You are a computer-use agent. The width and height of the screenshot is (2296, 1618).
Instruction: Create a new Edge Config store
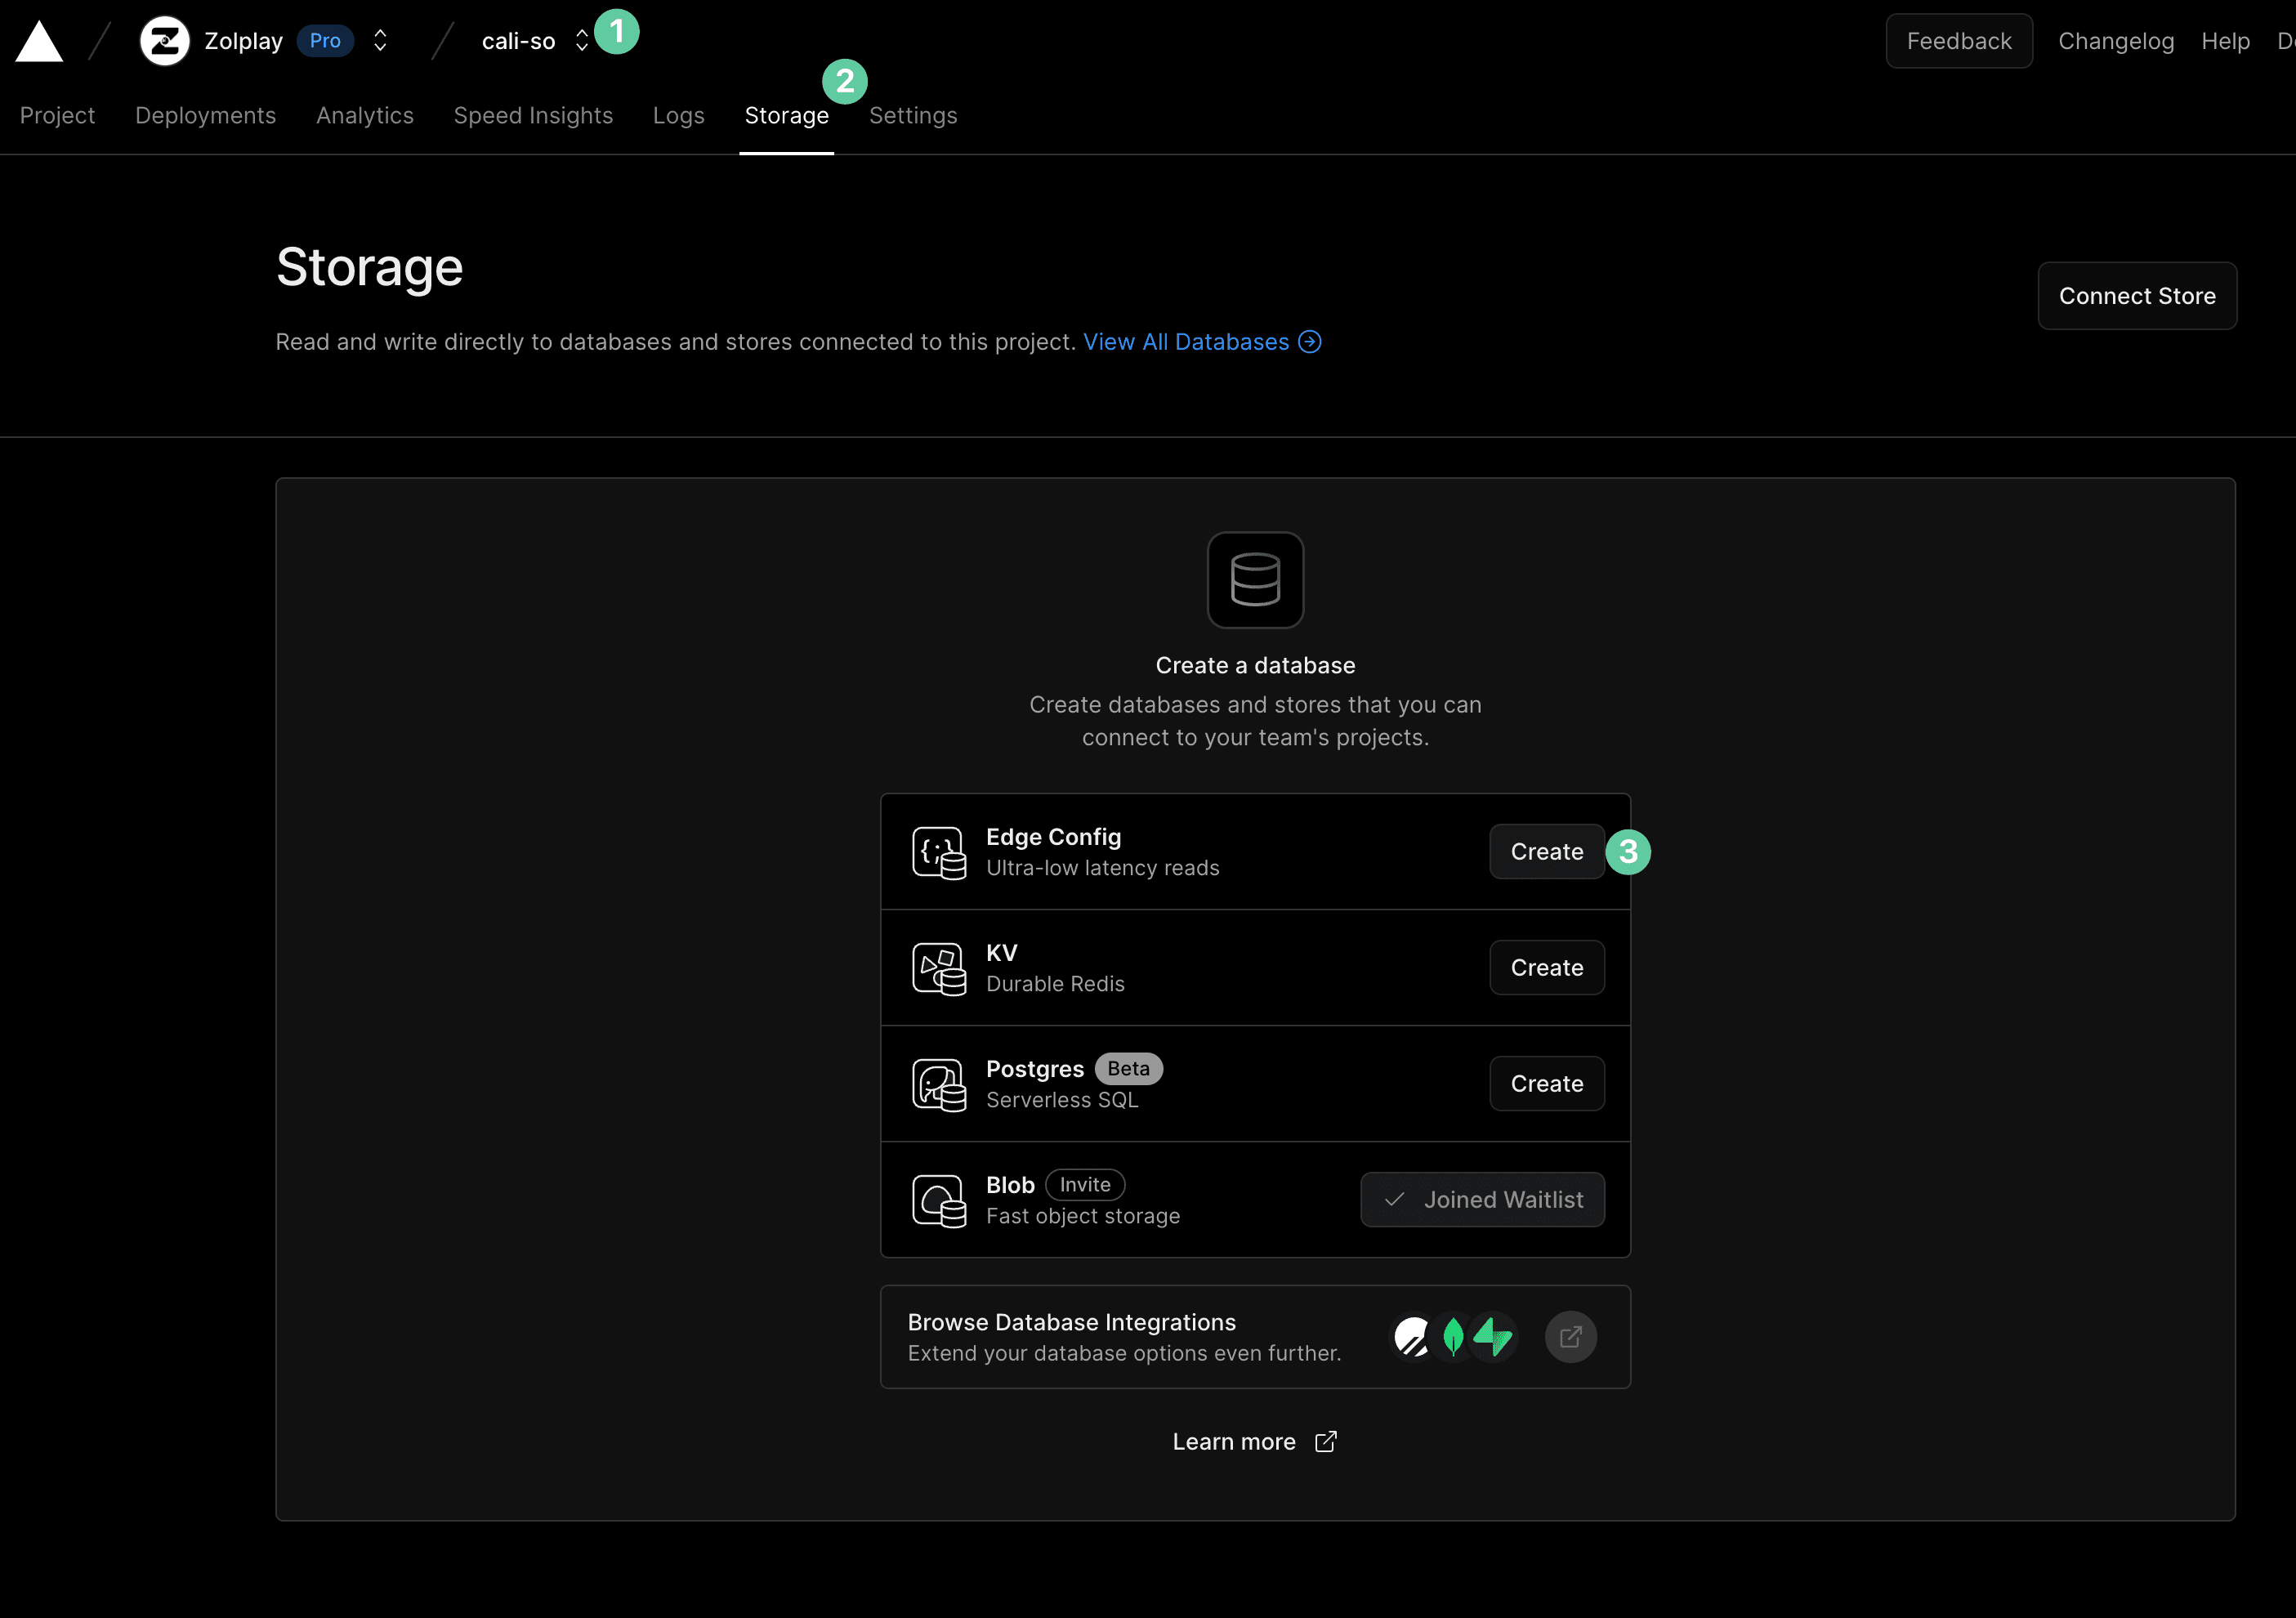point(1545,851)
